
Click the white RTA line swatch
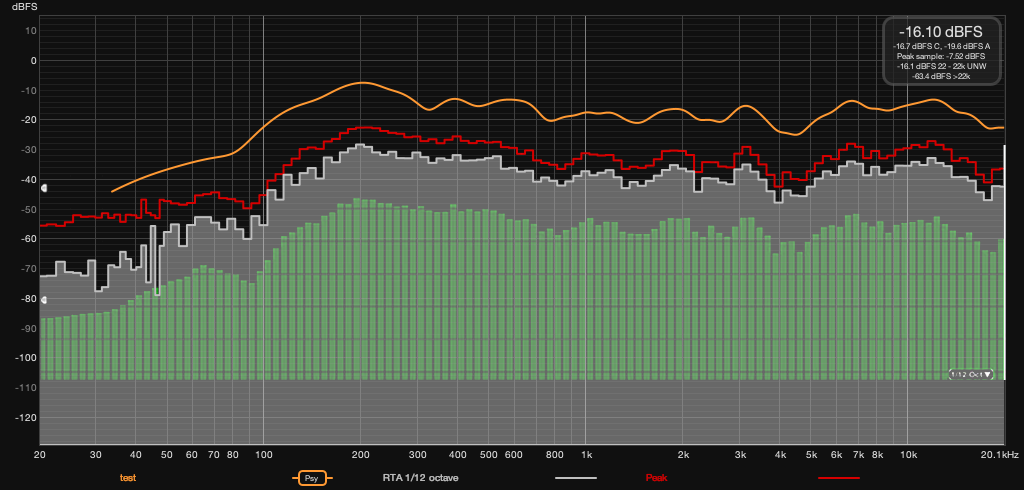(x=575, y=478)
